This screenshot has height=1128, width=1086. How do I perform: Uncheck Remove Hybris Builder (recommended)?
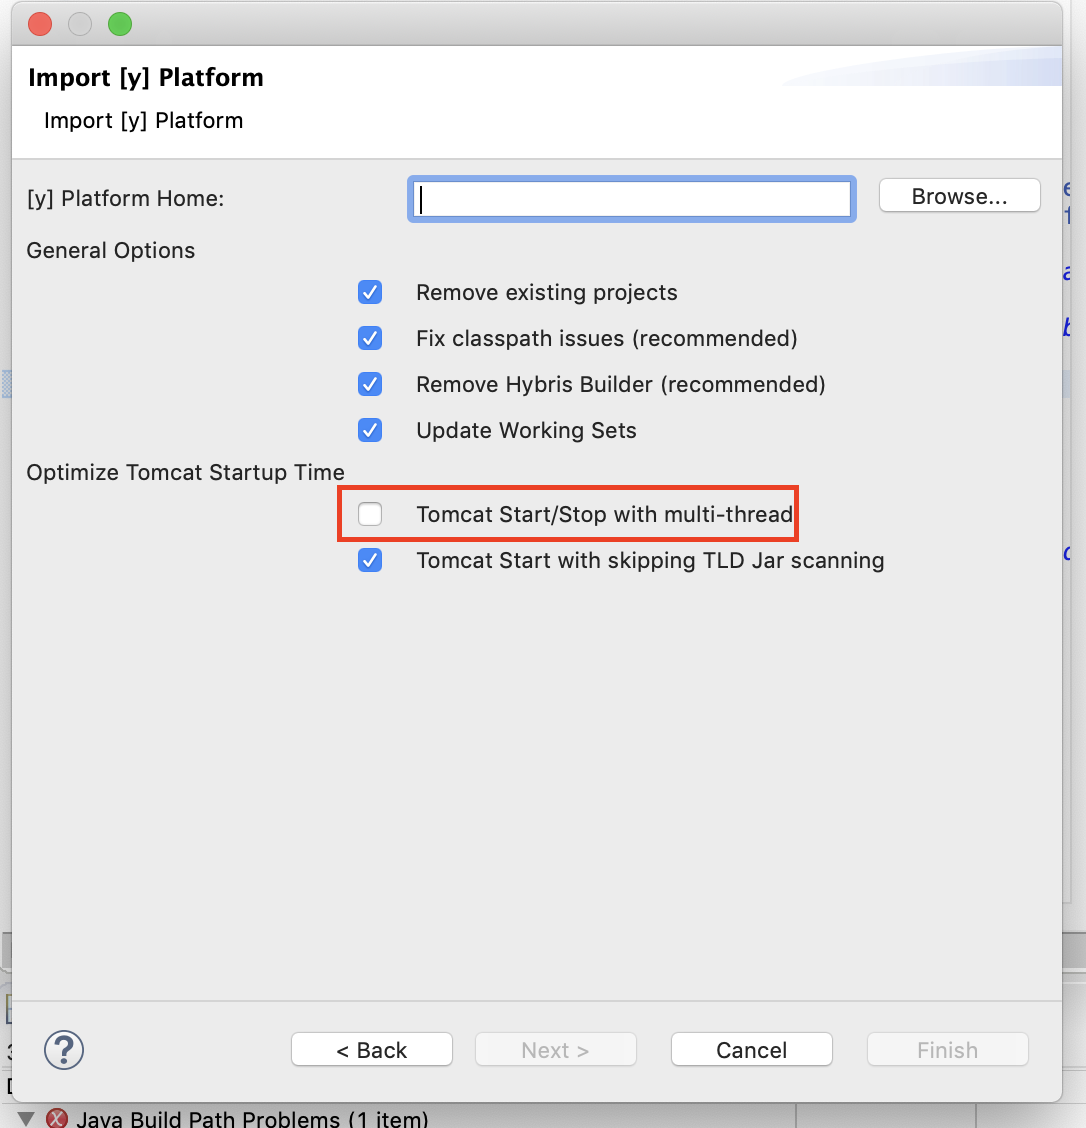370,384
